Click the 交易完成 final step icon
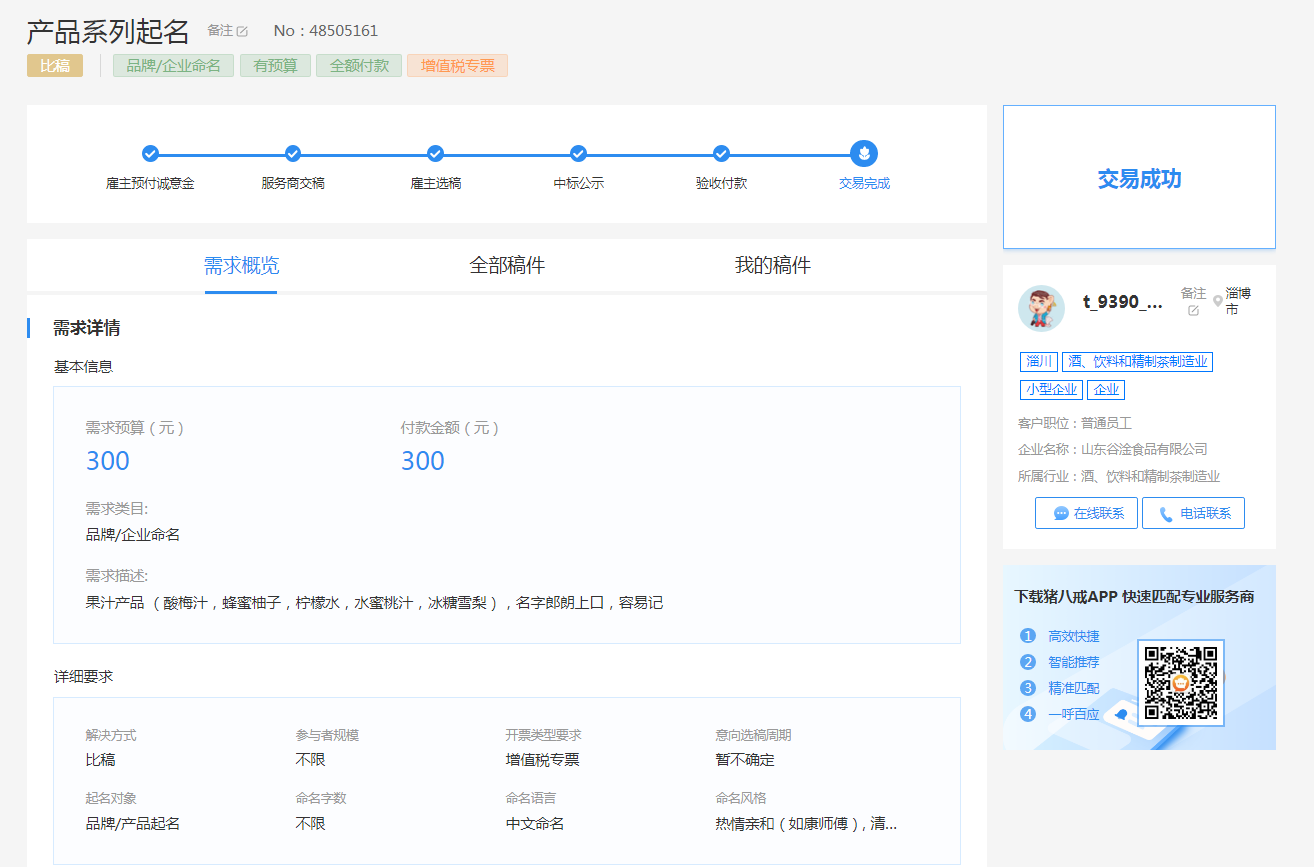The width and height of the screenshot is (1314, 867). pyautogui.click(x=864, y=153)
